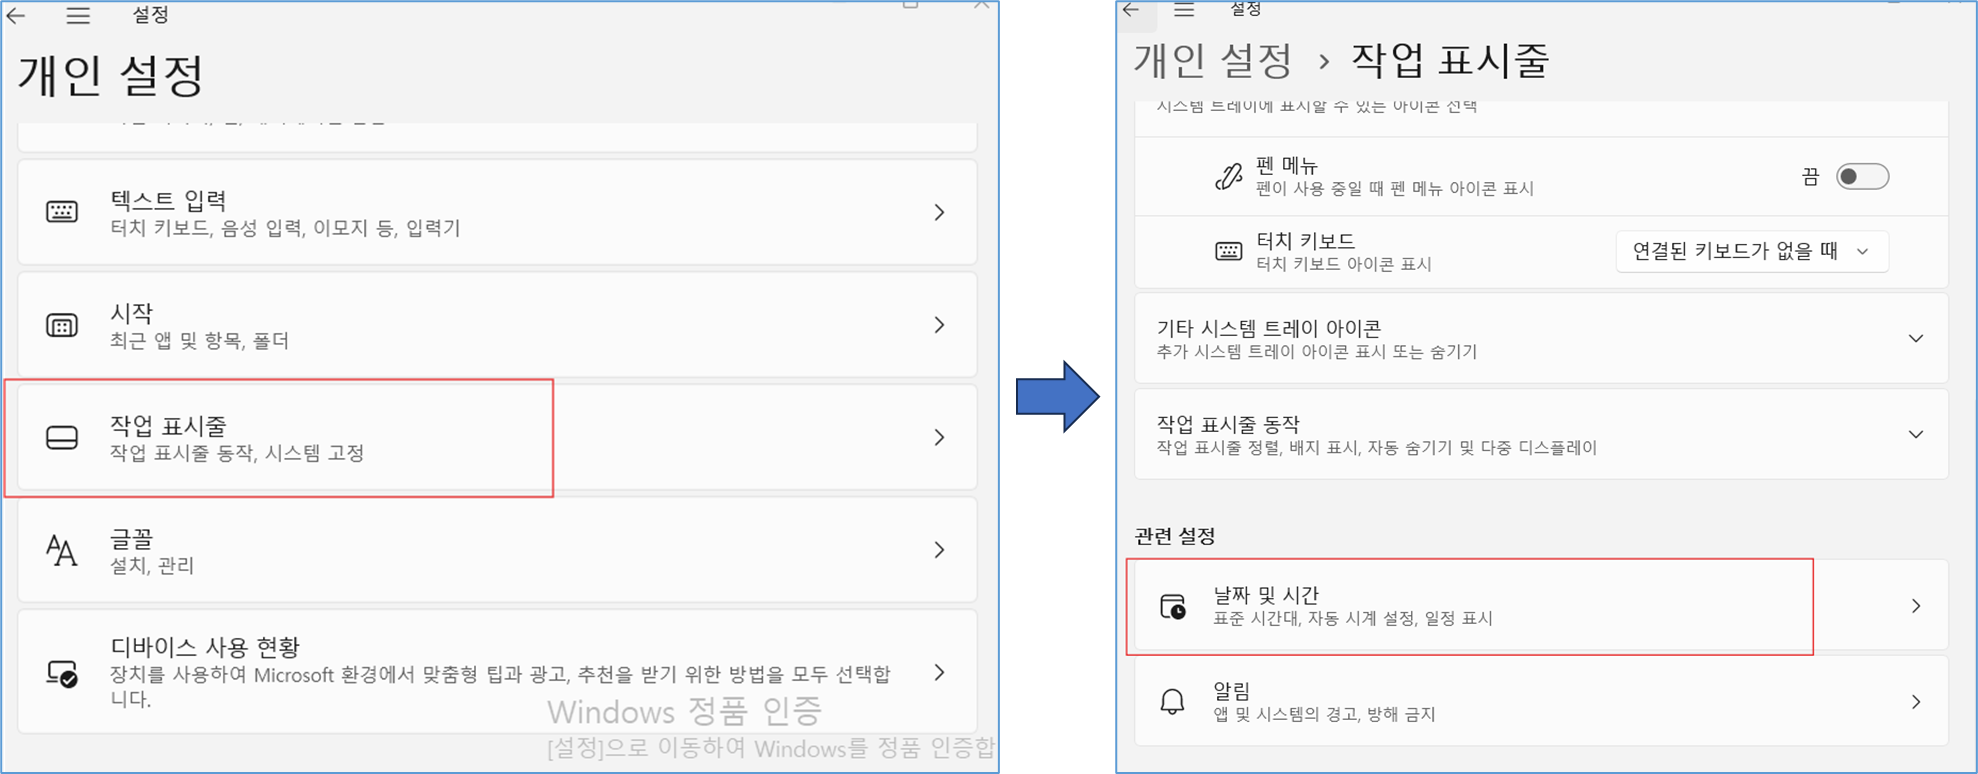The image size is (1978, 774).
Task: Click the back arrow in the 개인 설정 window
Action: click(x=16, y=15)
